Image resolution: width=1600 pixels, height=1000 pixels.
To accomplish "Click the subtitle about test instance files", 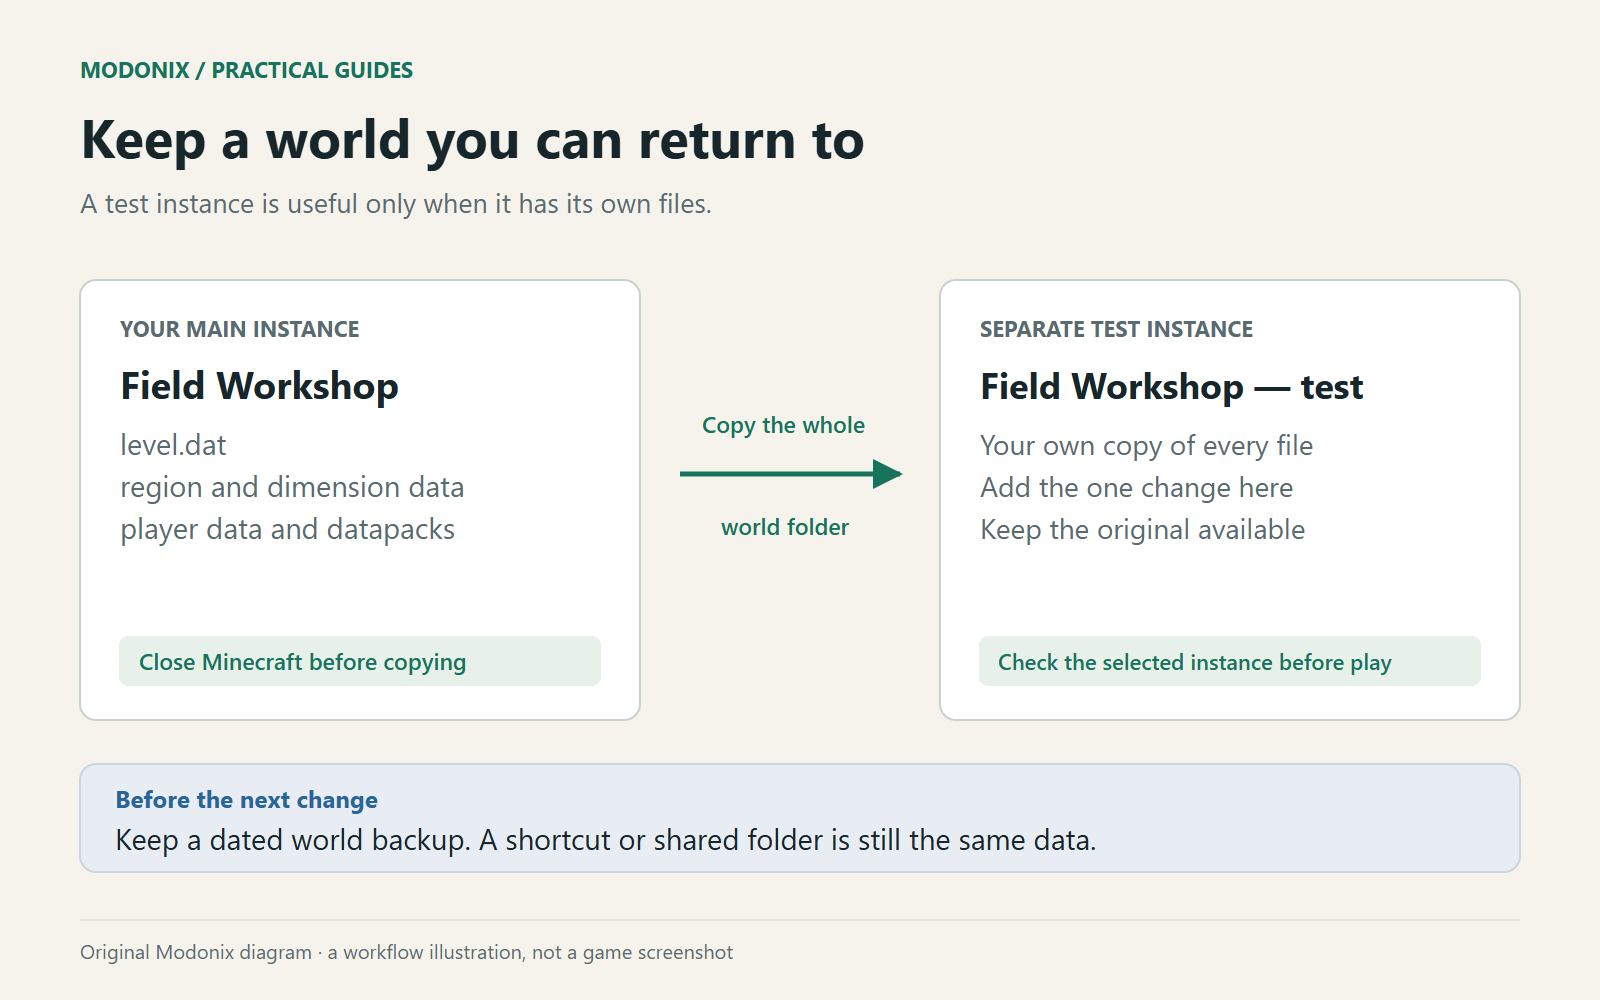I will point(396,204).
